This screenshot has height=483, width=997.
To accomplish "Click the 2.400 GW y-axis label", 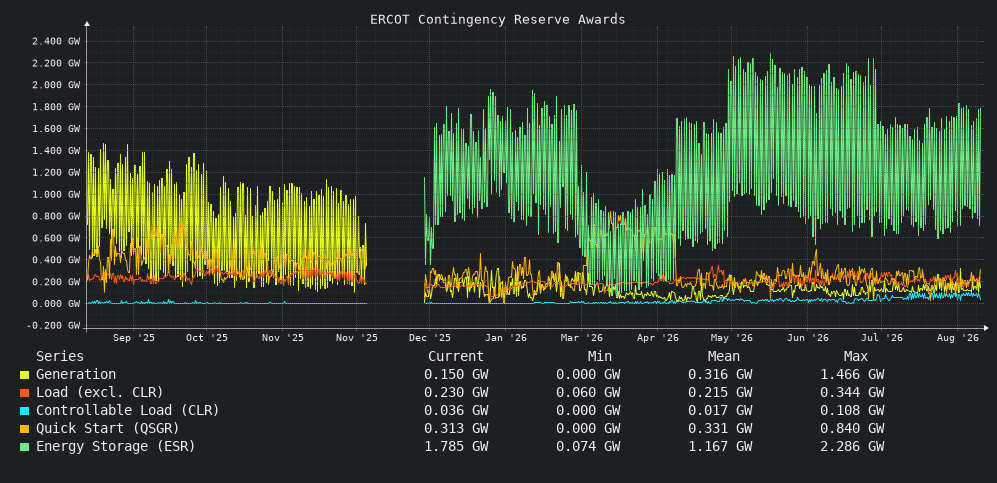I will pyautogui.click(x=56, y=41).
